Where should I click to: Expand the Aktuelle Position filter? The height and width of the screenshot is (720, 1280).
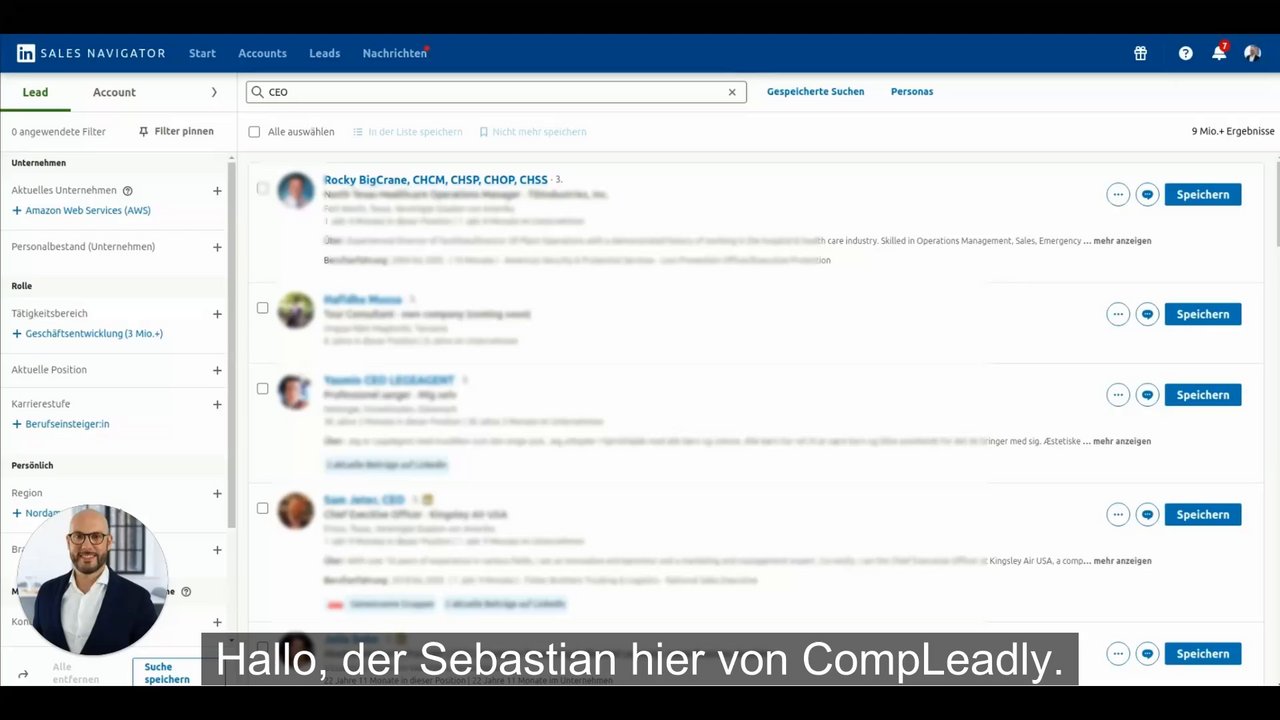(217, 370)
